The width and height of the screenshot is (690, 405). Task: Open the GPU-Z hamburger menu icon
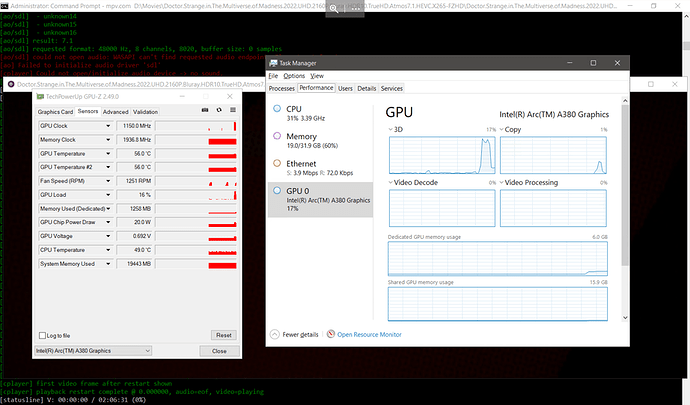[233, 110]
